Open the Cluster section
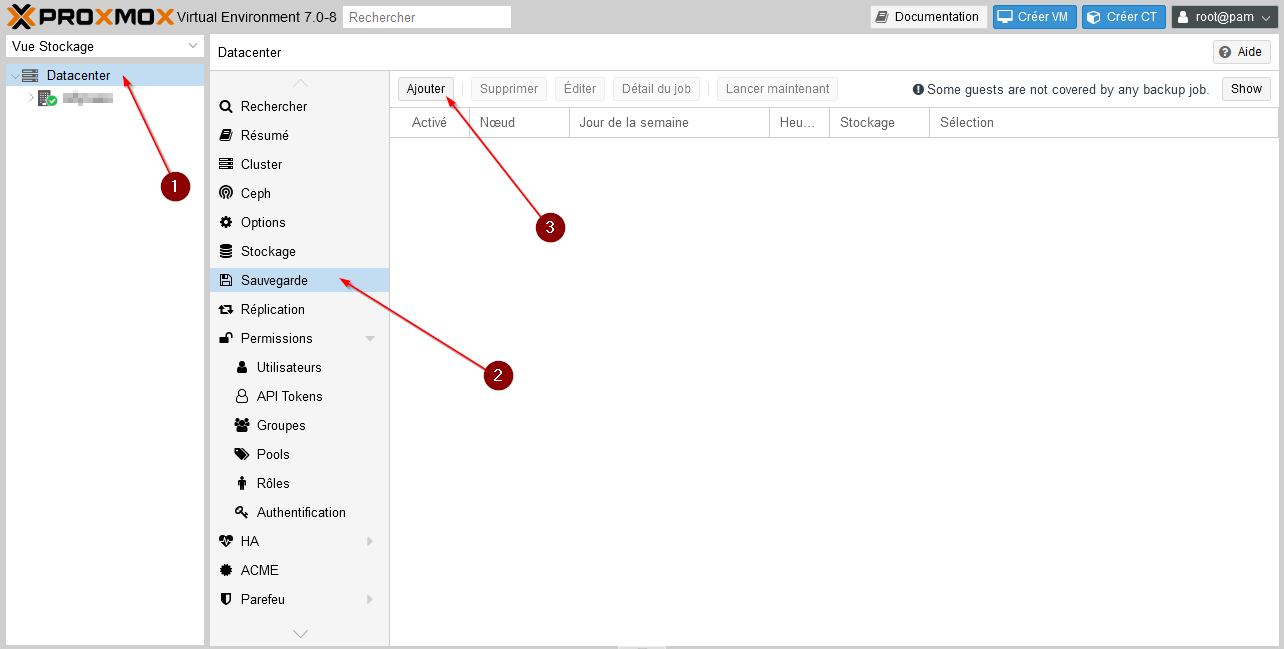Image resolution: width=1284 pixels, height=649 pixels. (x=261, y=164)
